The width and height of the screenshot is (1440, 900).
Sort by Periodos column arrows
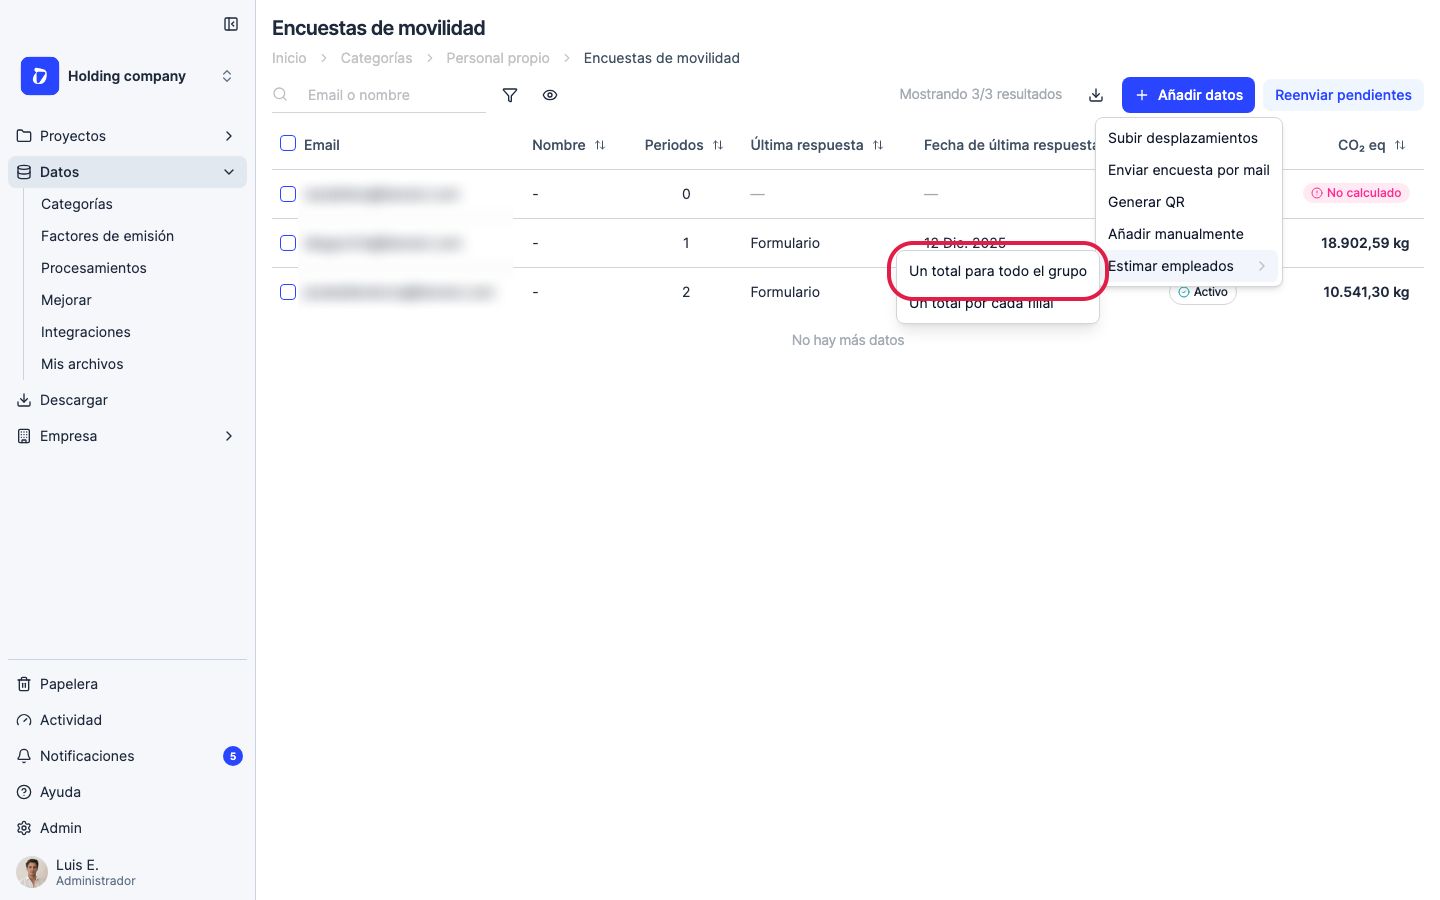[718, 145]
